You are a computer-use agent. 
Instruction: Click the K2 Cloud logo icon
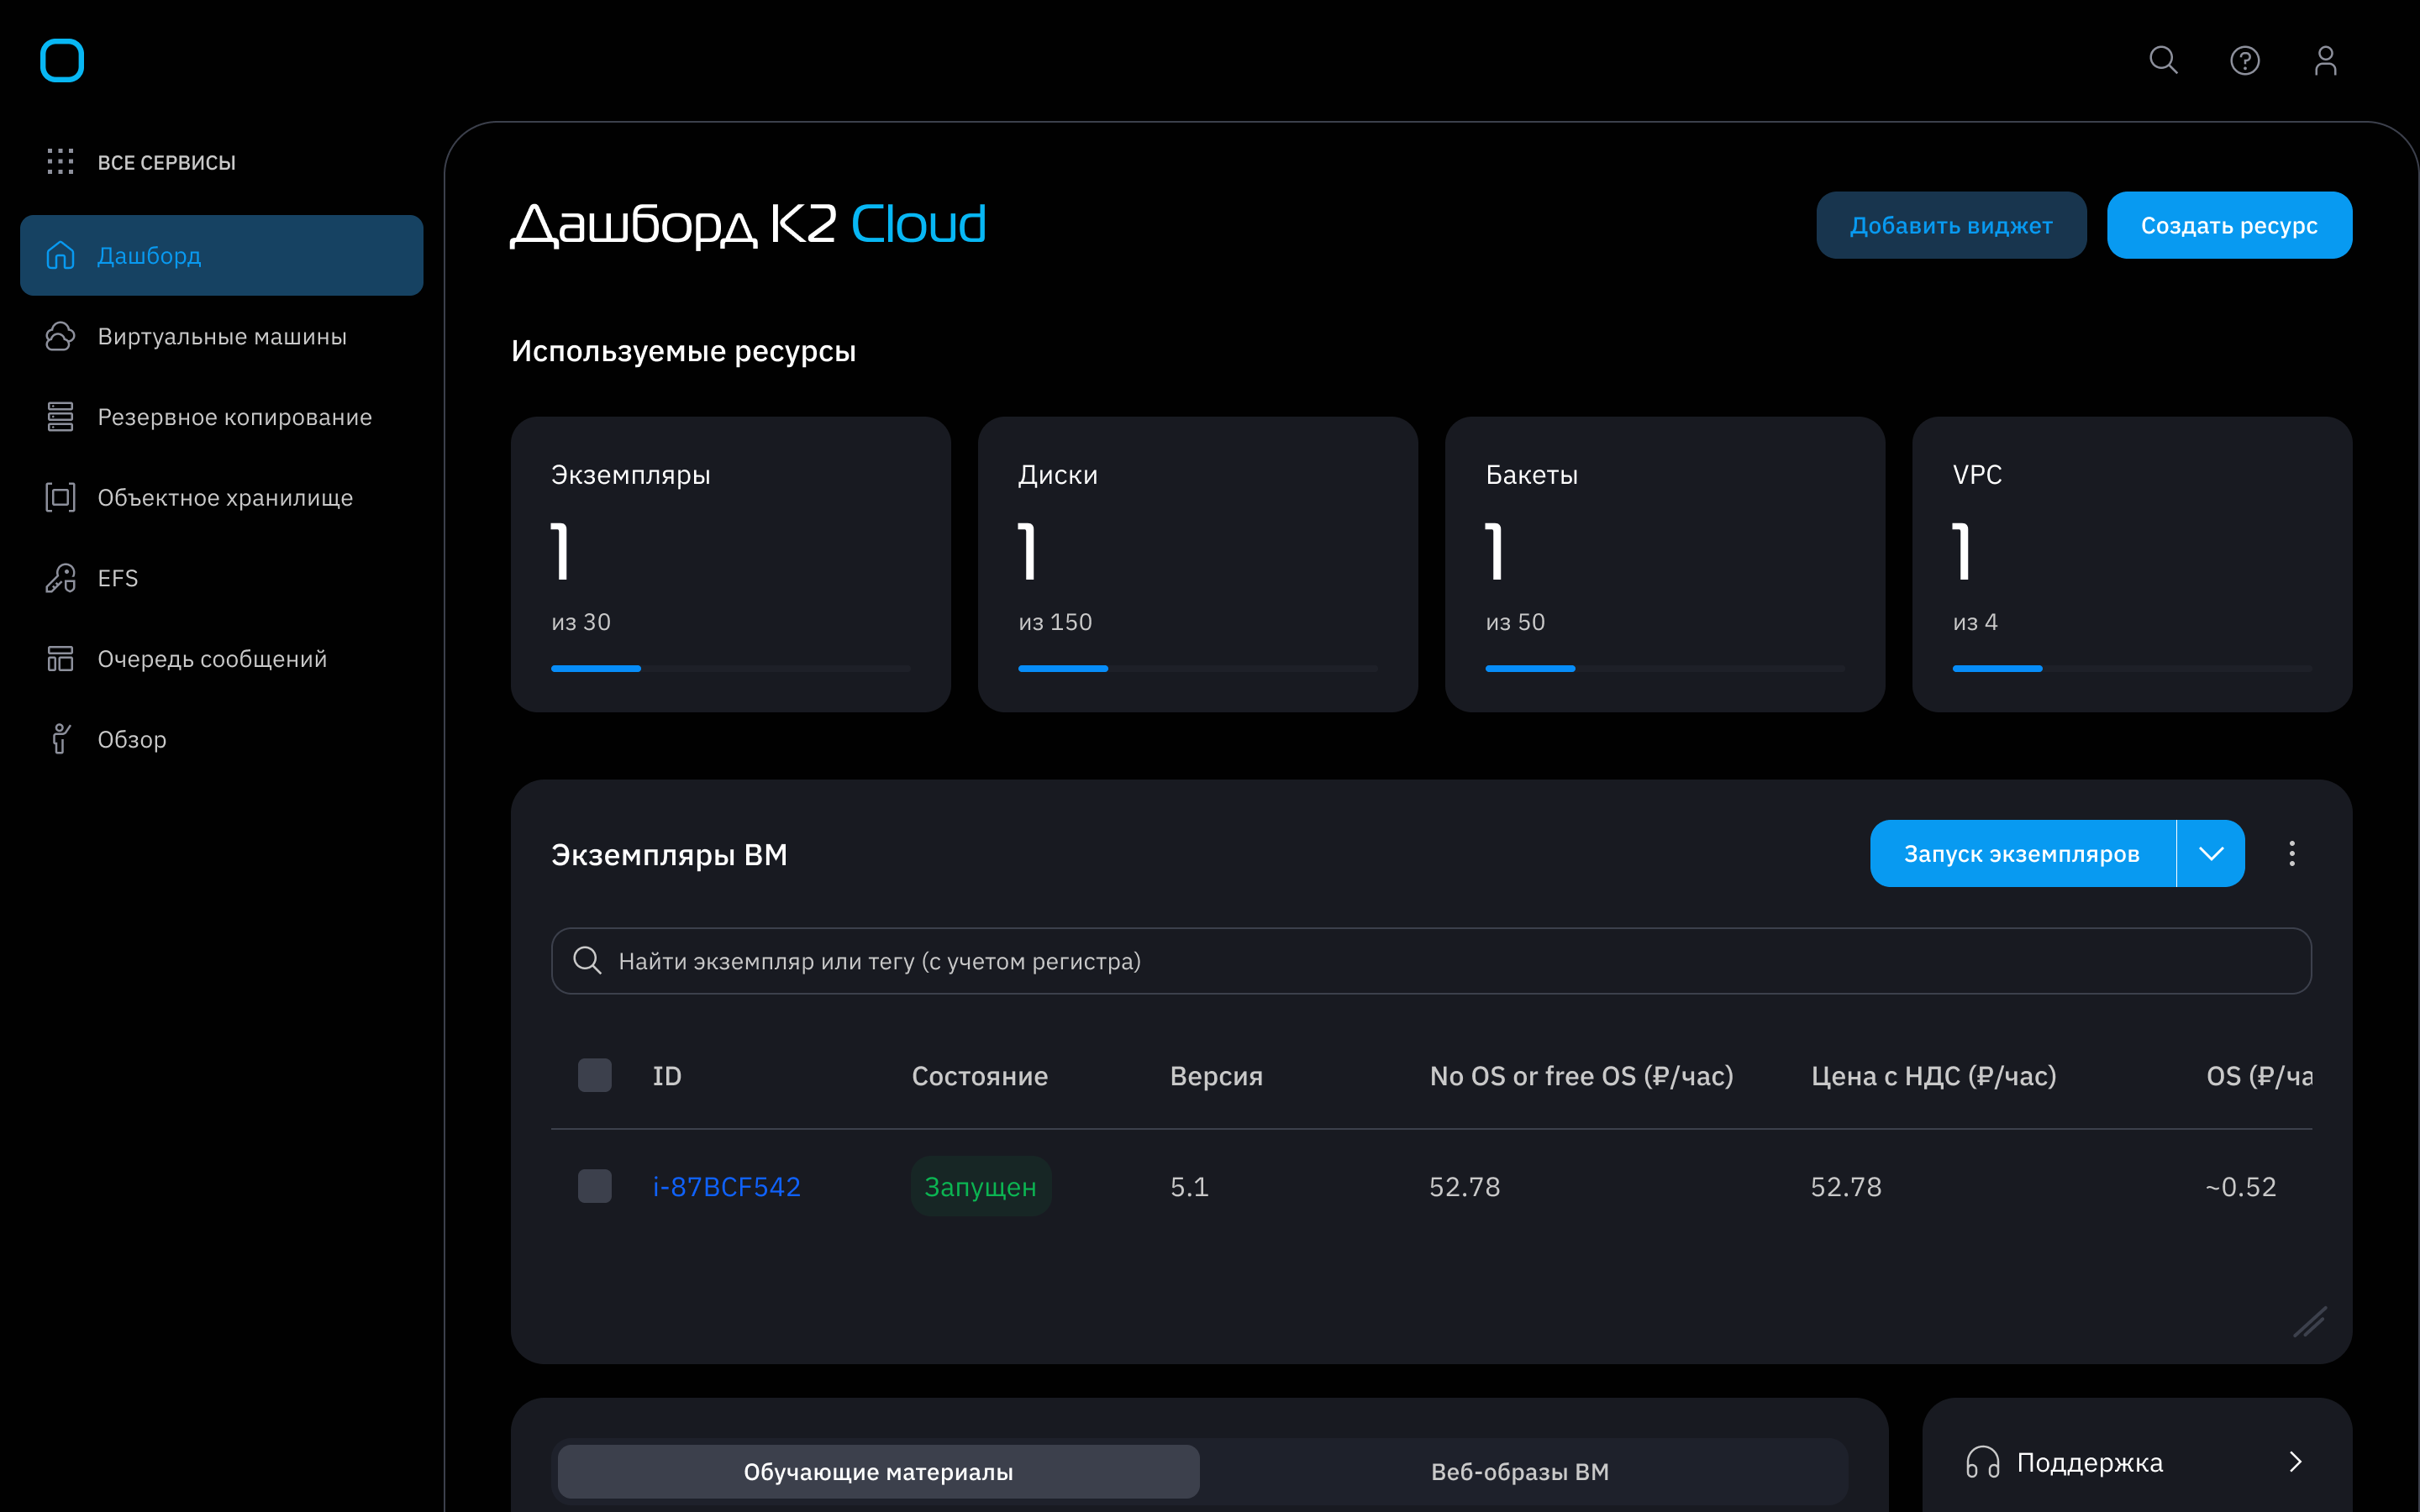61,60
